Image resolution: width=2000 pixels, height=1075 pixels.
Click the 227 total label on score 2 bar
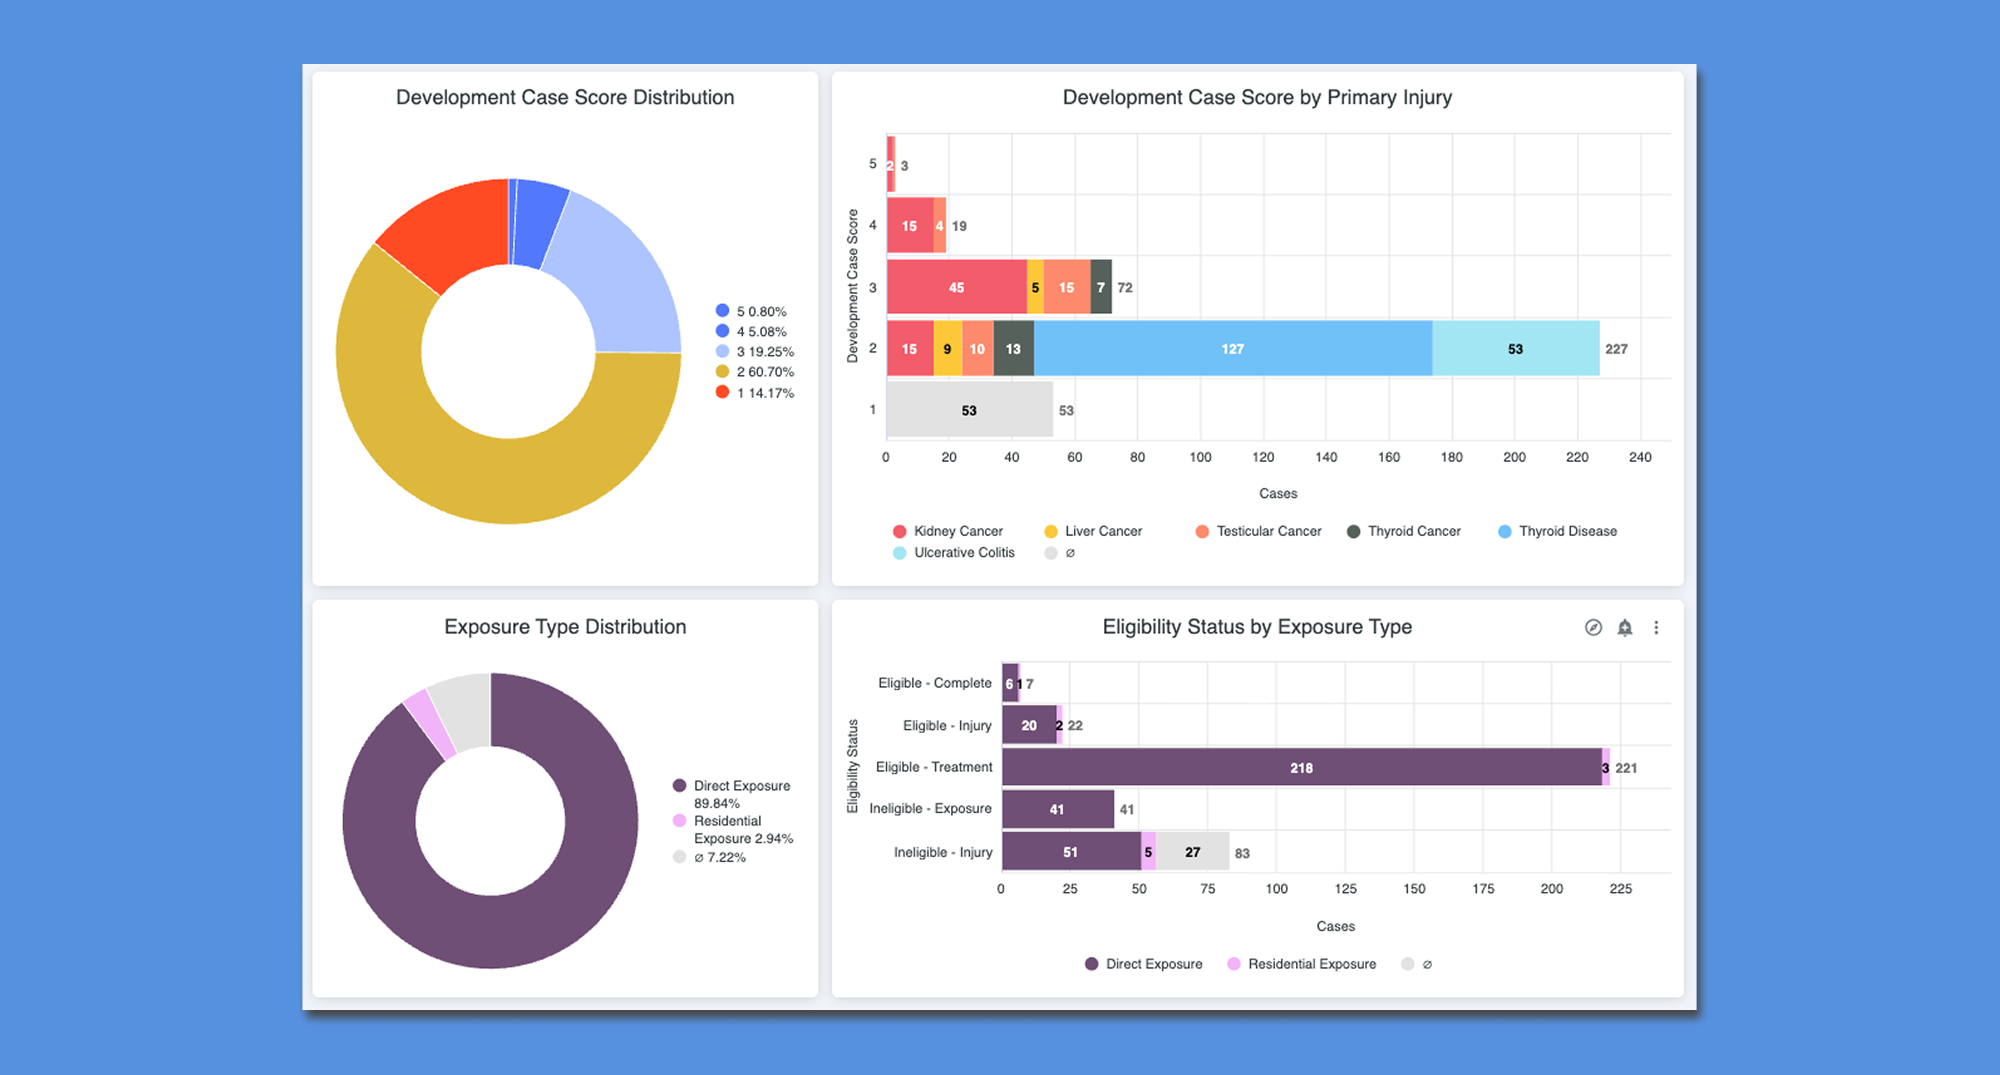click(1616, 349)
